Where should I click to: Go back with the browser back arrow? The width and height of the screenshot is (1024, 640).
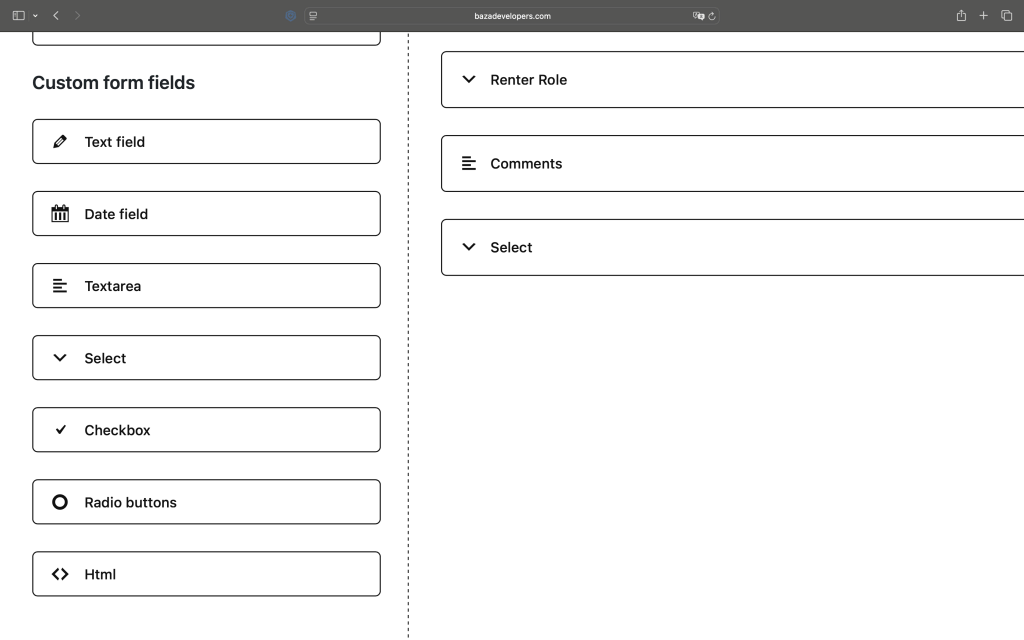click(56, 16)
